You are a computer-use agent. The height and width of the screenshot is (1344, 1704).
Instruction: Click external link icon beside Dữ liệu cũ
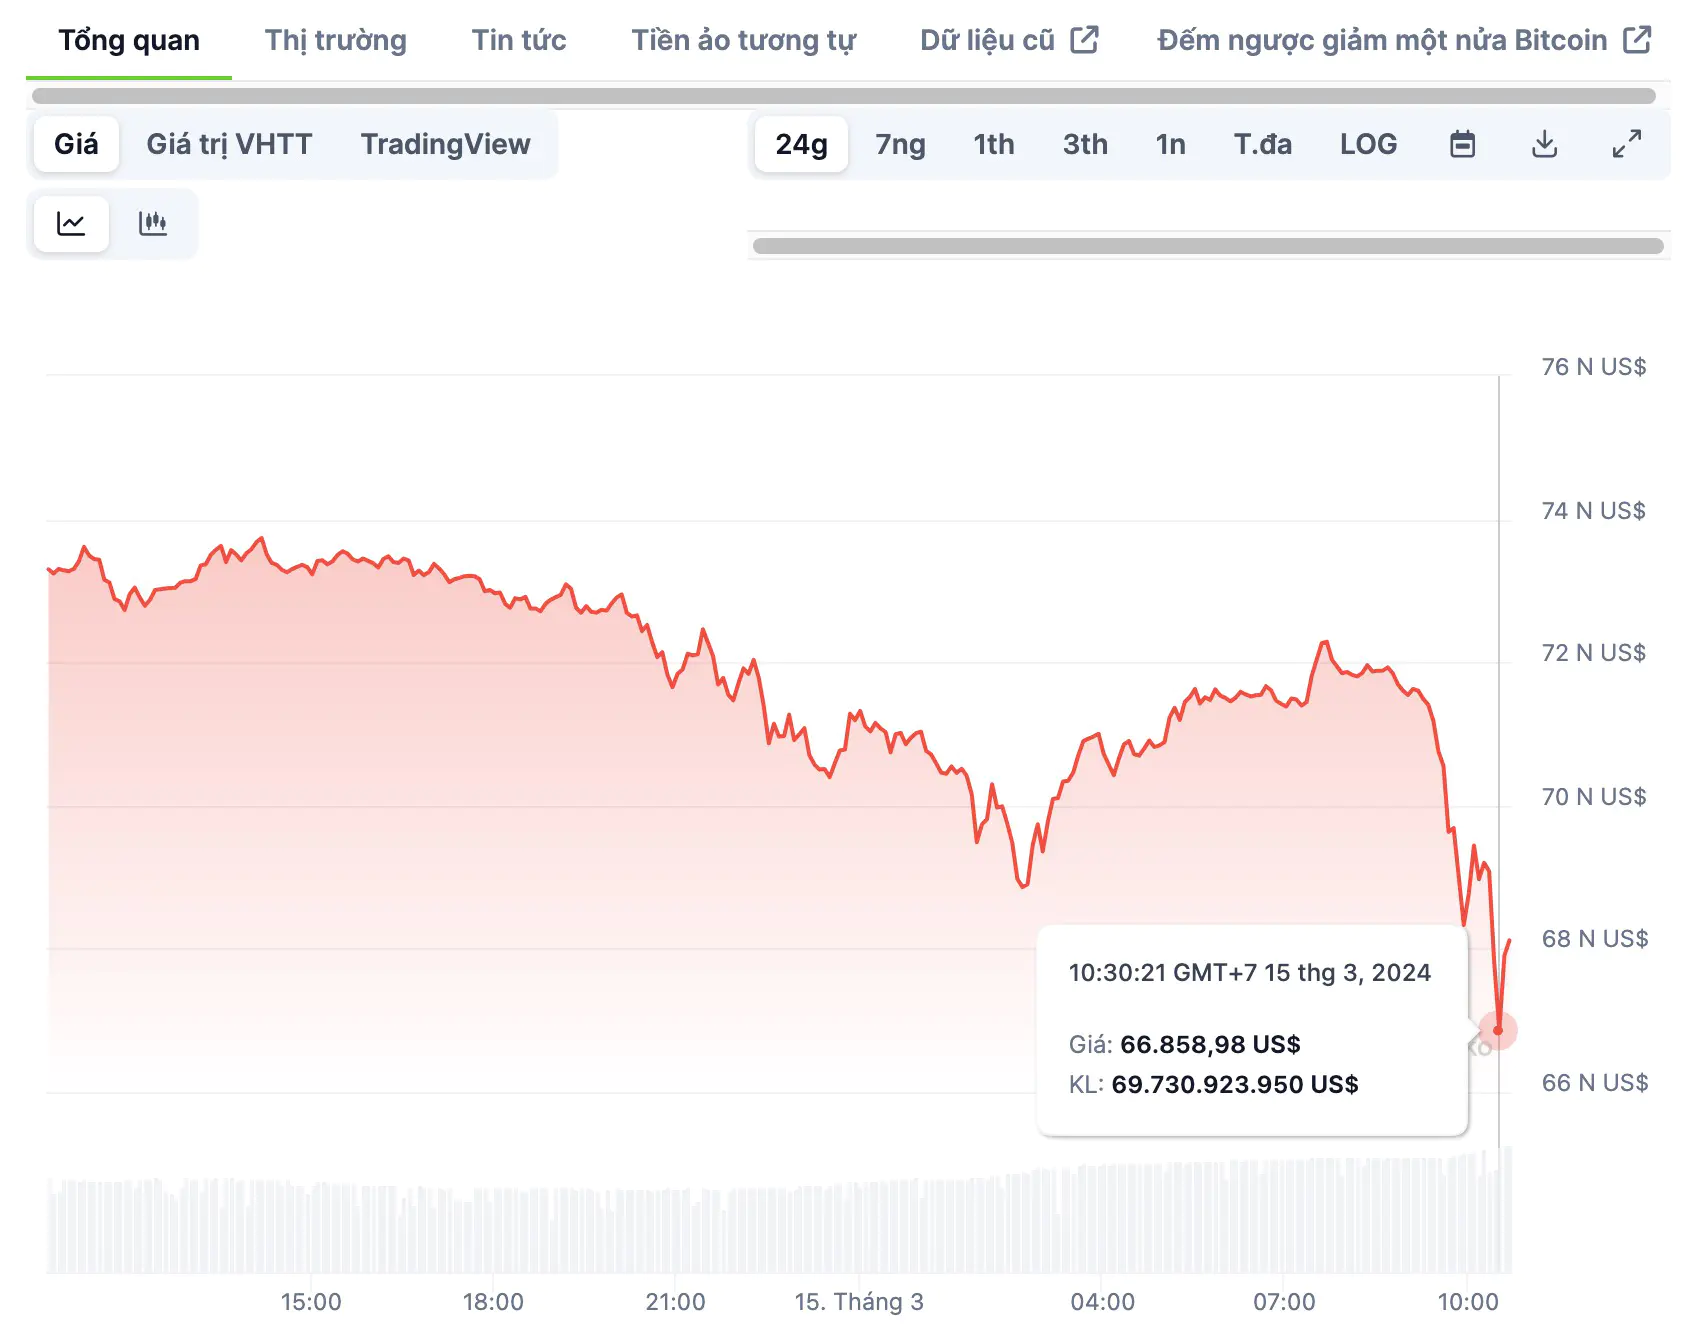[1084, 40]
